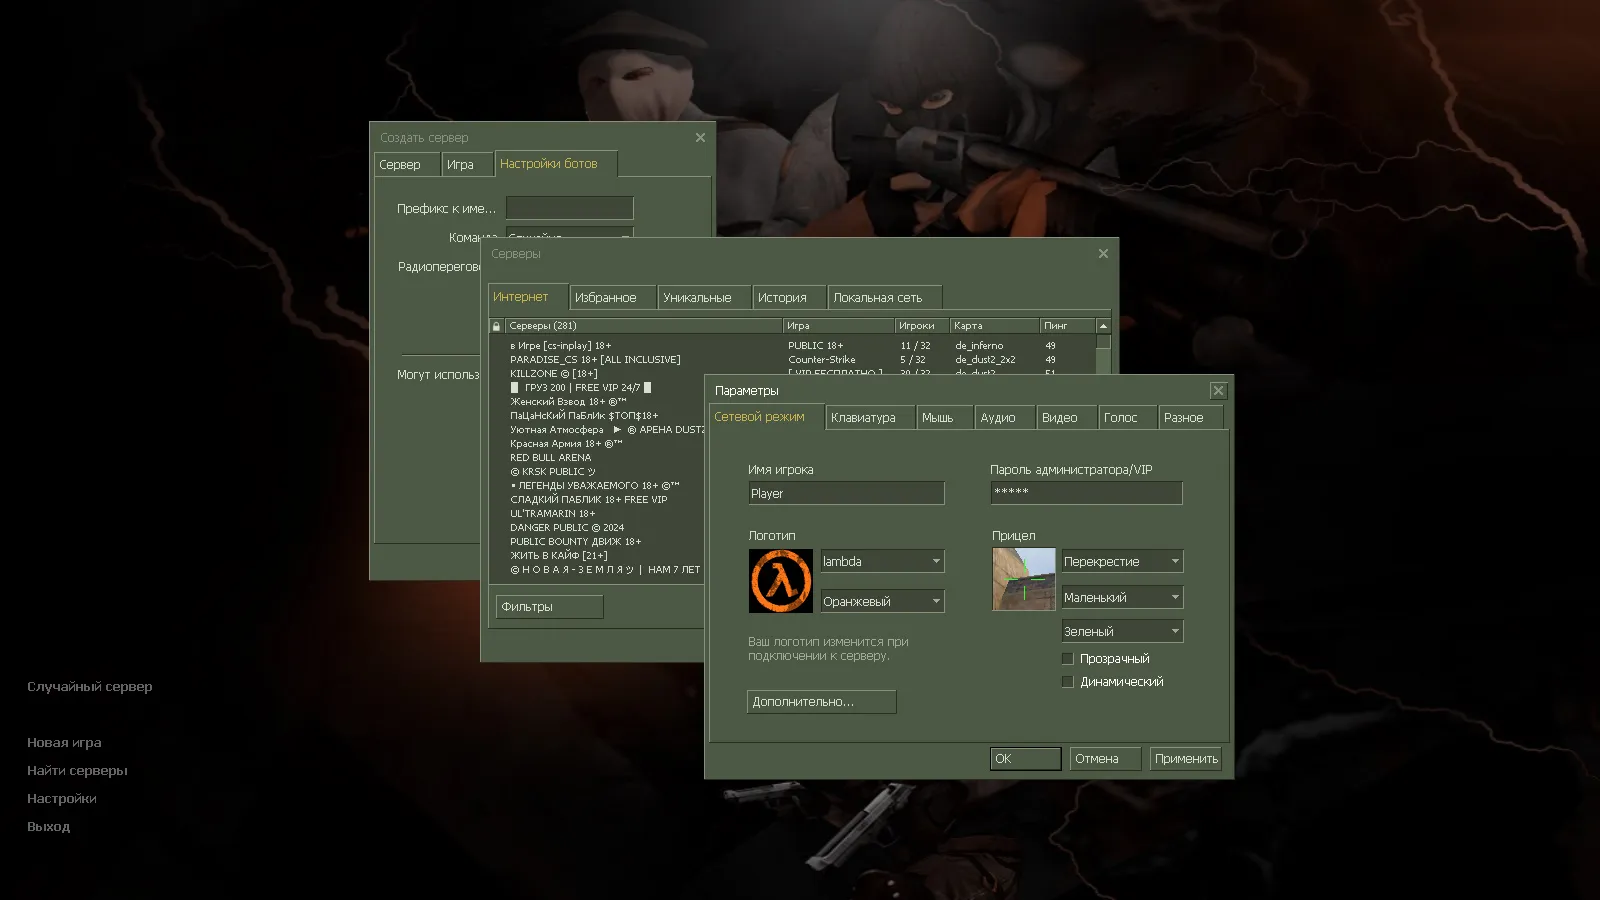Enable the Динамический checkbox
Image resolution: width=1600 pixels, height=900 pixels.
point(1068,681)
